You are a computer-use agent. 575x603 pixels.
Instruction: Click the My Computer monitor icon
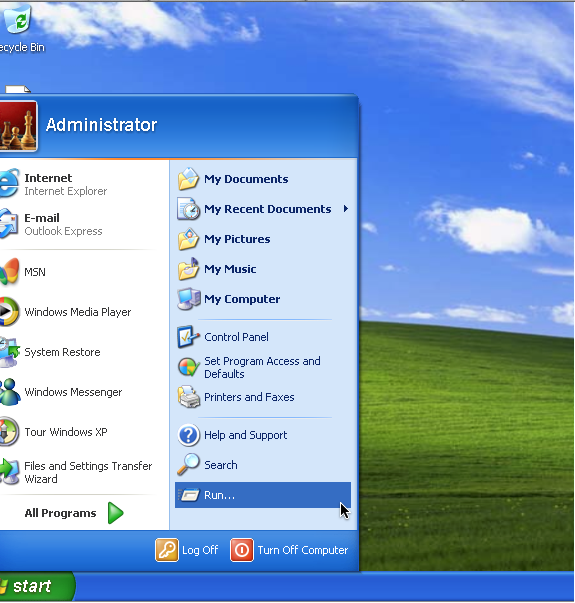[x=189, y=299]
